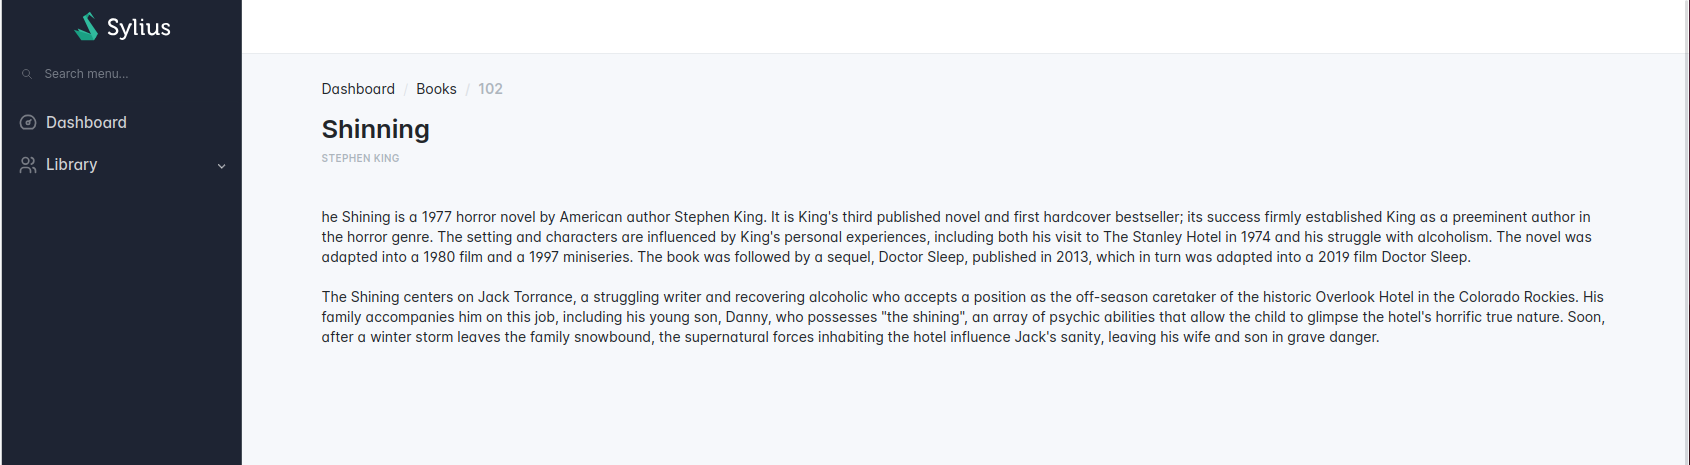
Task: Click the Sylius brand name text
Action: click(139, 28)
